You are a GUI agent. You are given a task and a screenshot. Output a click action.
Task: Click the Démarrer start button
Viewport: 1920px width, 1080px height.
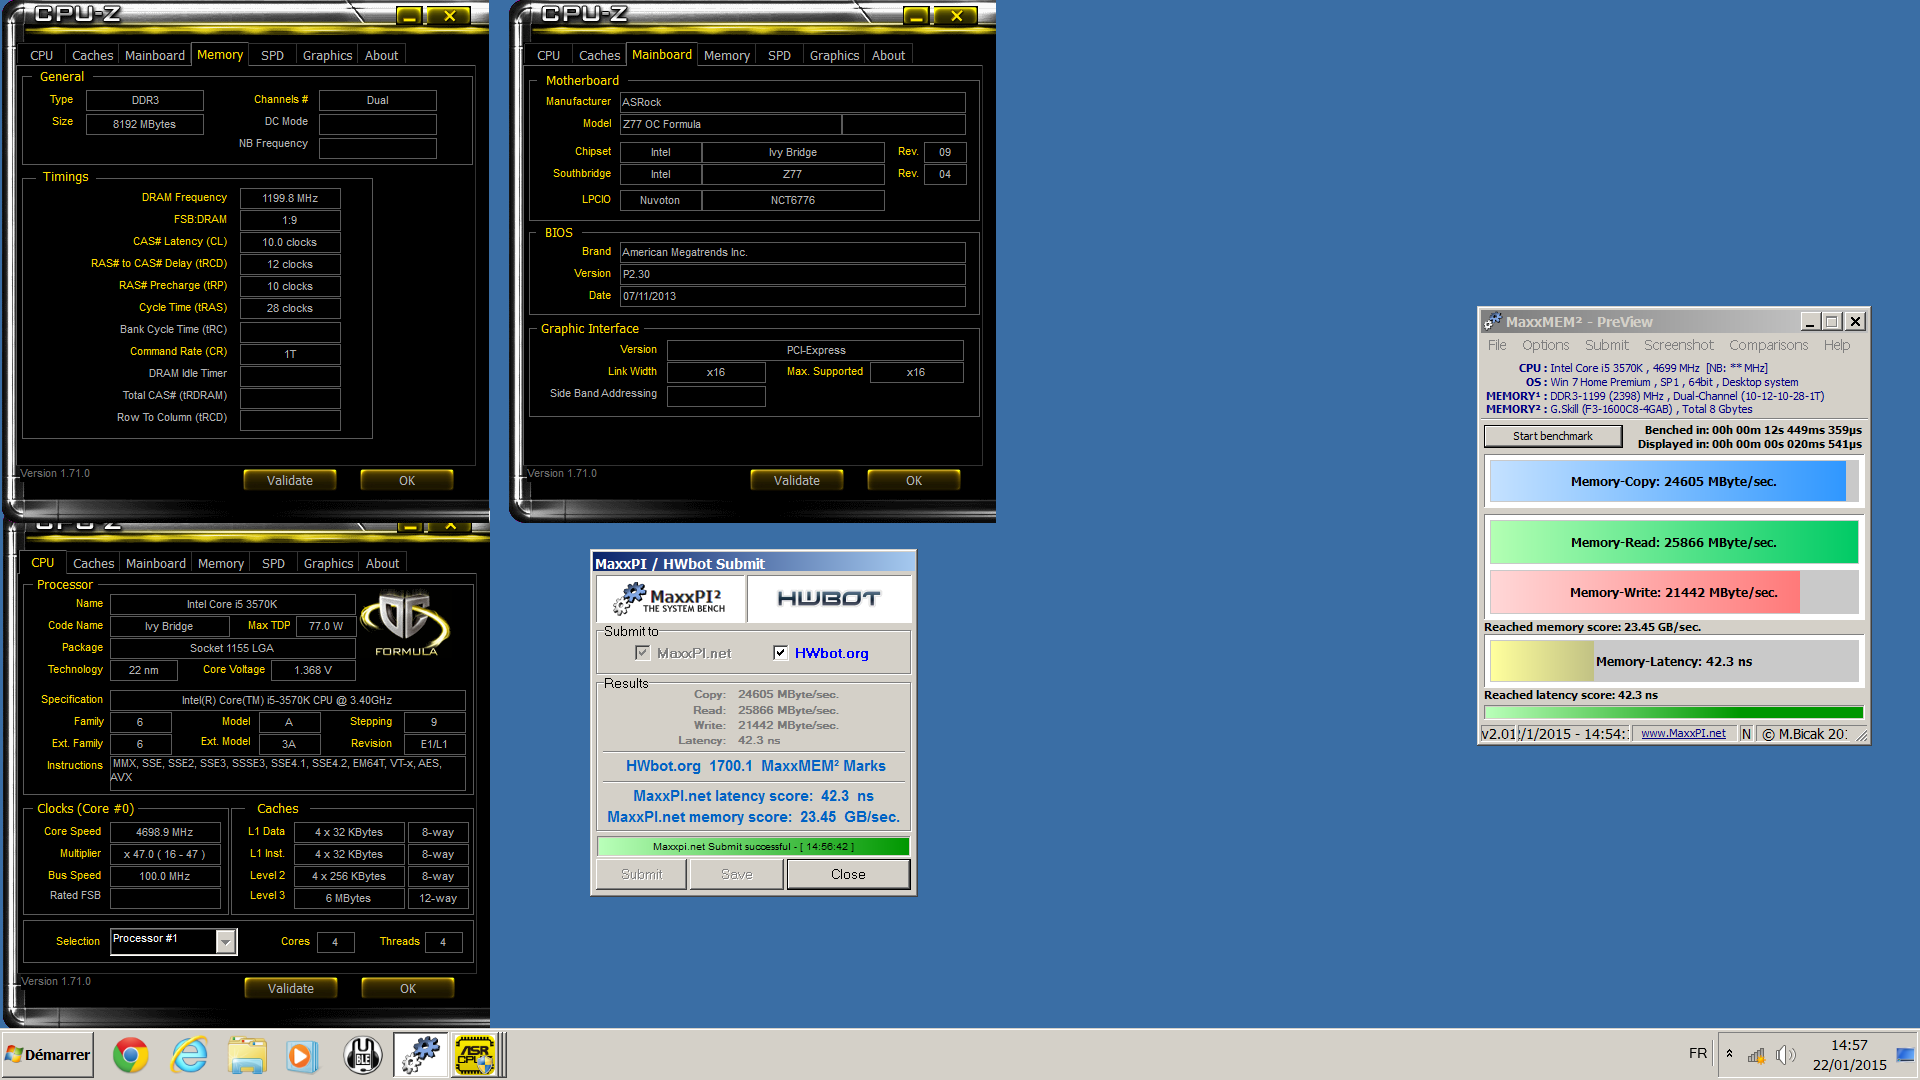[48, 1055]
